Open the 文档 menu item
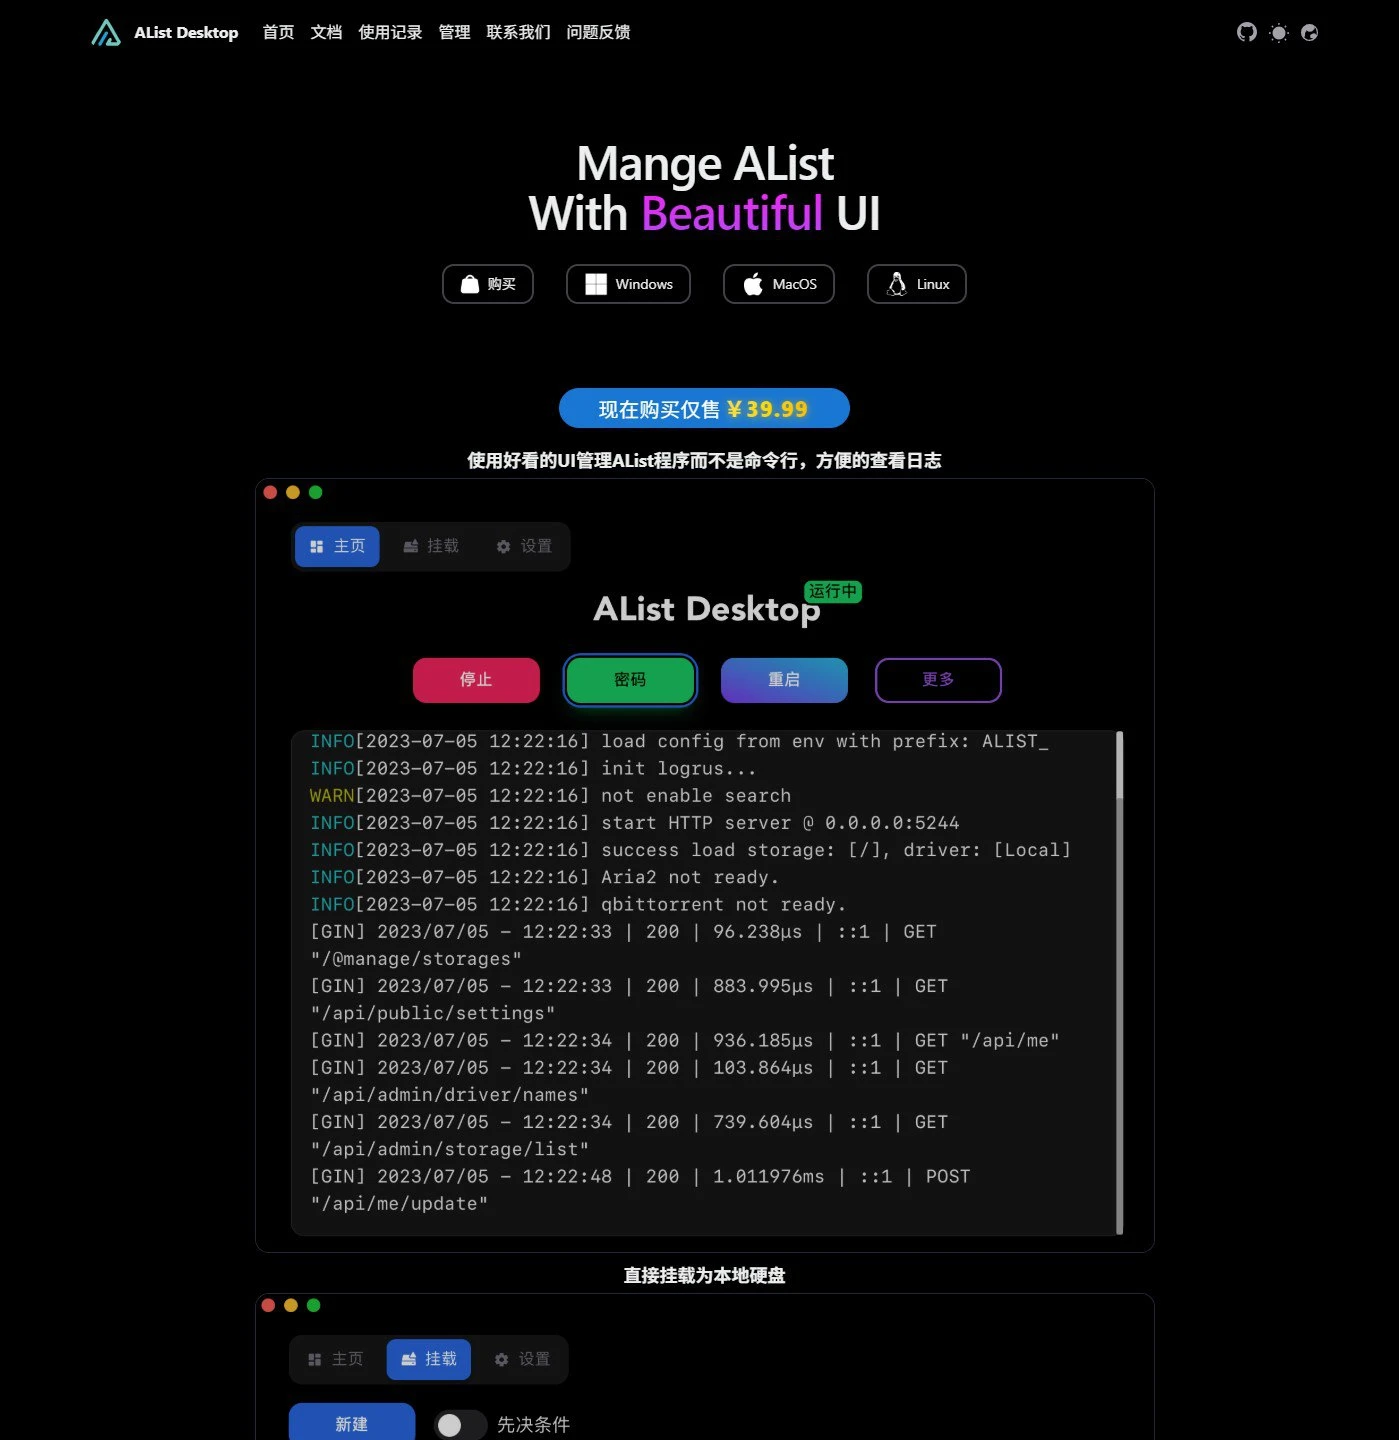The width and height of the screenshot is (1399, 1440). coord(326,32)
